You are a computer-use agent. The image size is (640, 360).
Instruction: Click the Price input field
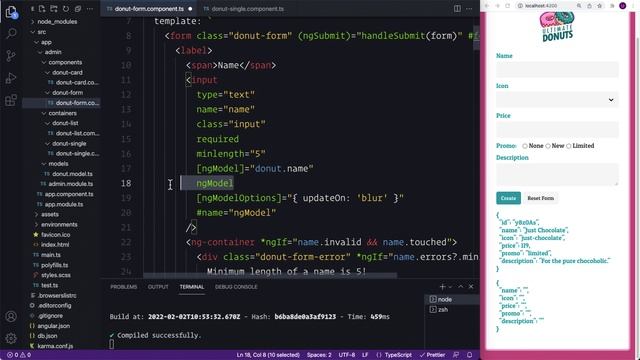coord(557,129)
